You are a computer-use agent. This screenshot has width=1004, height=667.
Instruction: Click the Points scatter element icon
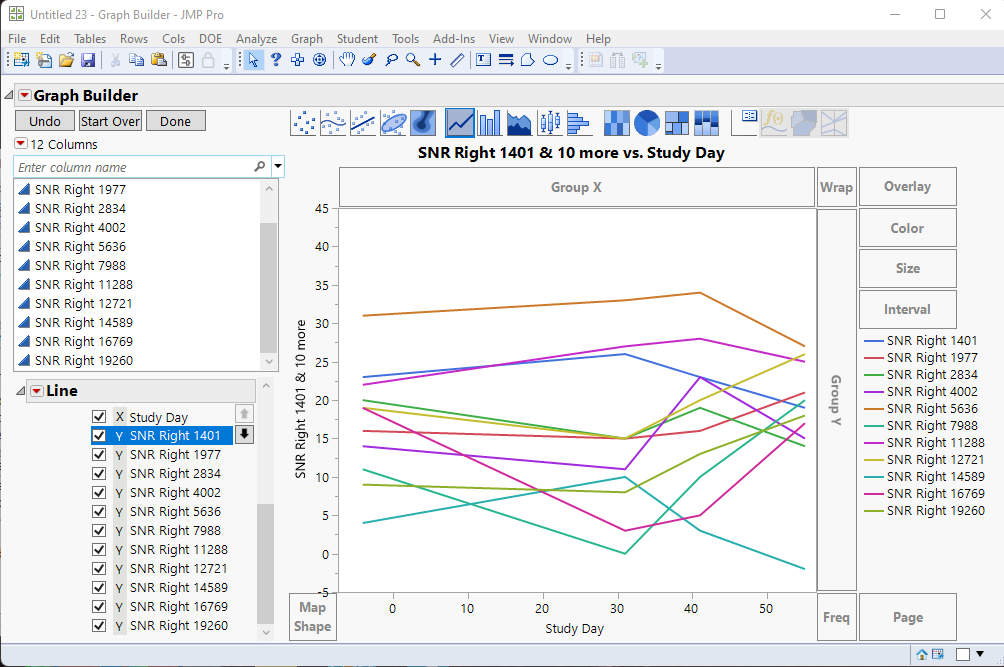click(x=304, y=123)
